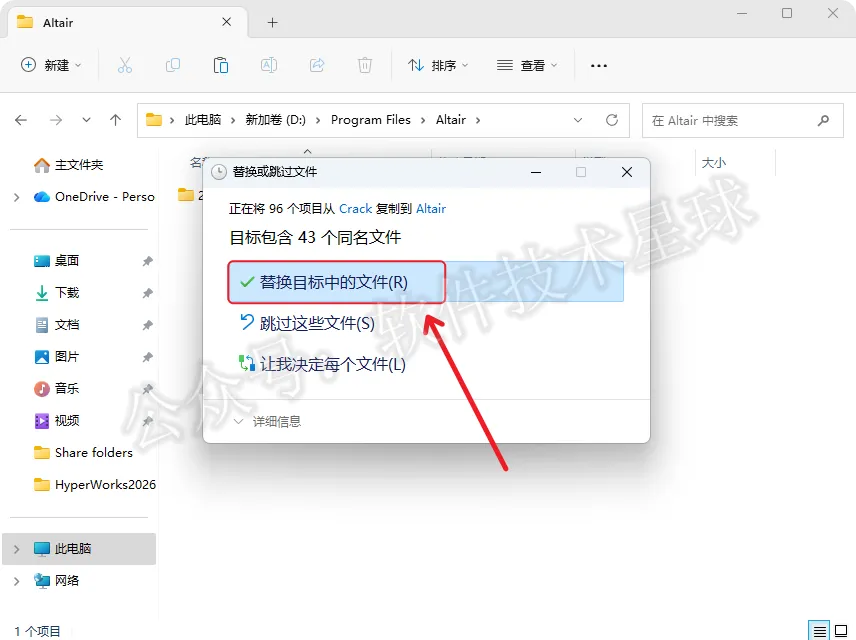Image resolution: width=856 pixels, height=640 pixels.
Task: Navigate up one folder level
Action: pyautogui.click(x=115, y=120)
